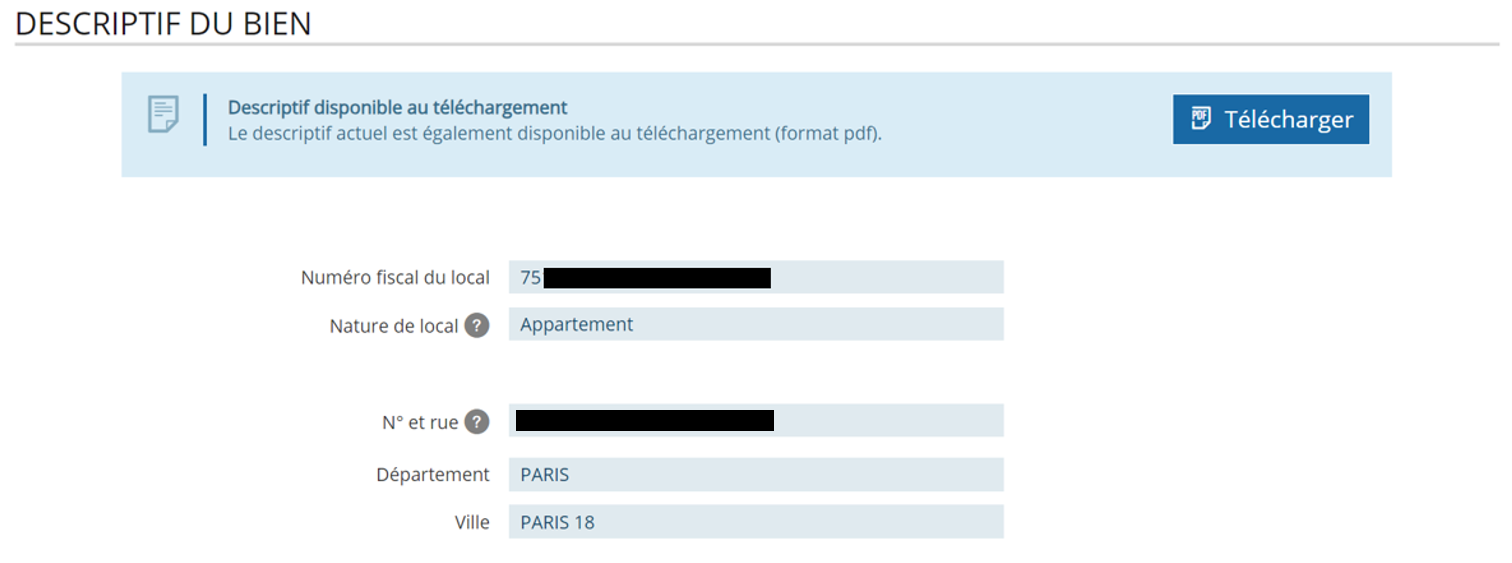
Task: Select the Département field showing PARIS
Action: click(756, 474)
